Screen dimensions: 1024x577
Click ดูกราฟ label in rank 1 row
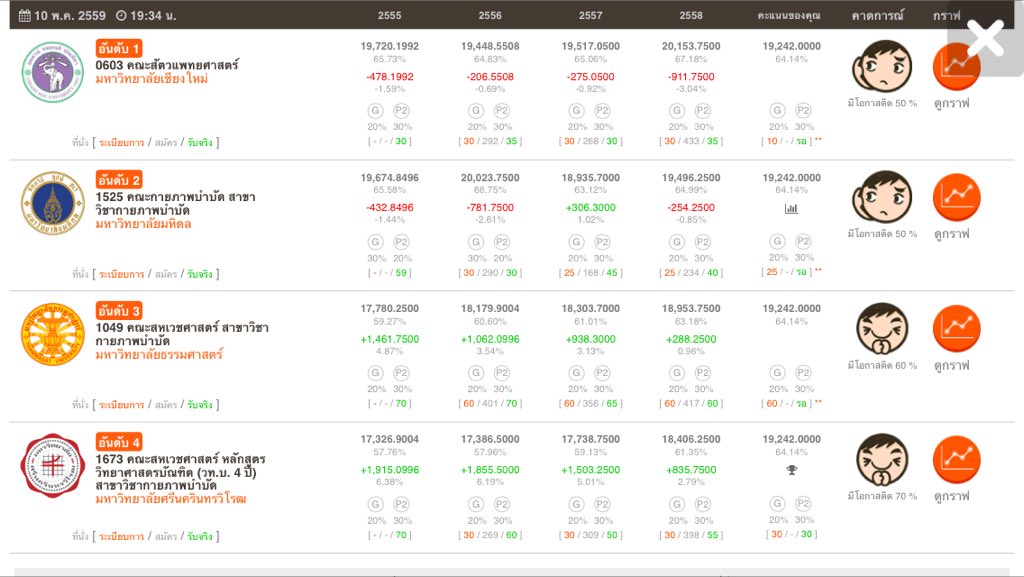pos(952,103)
